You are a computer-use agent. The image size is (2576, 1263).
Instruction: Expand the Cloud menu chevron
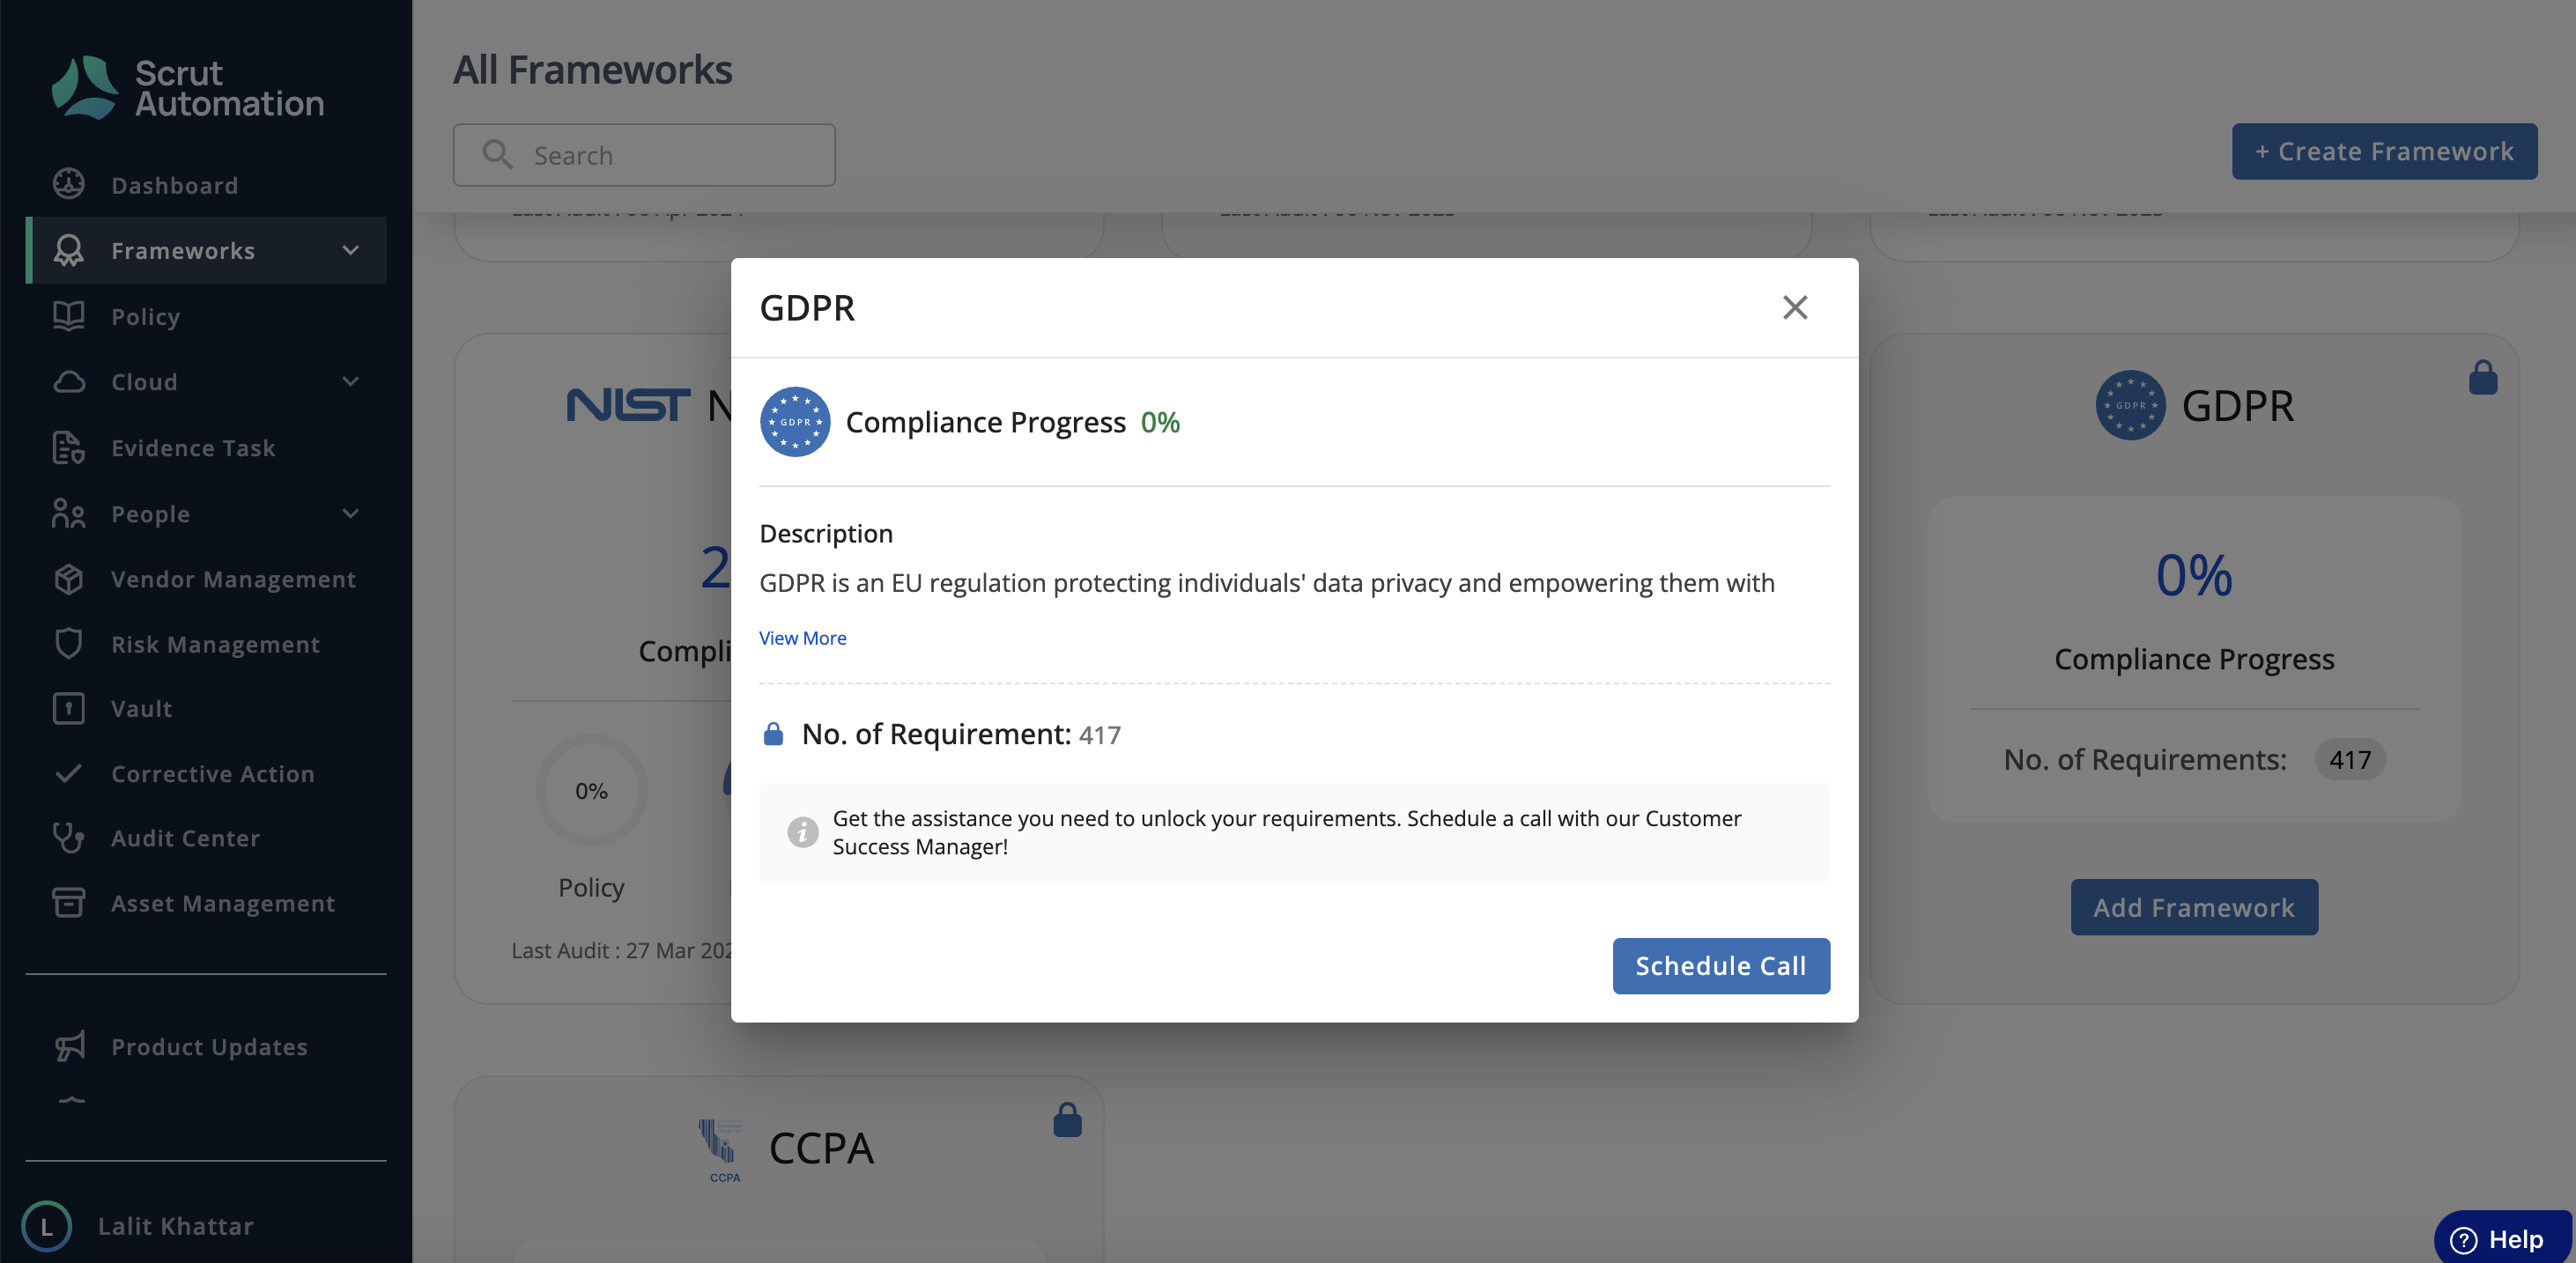350,381
